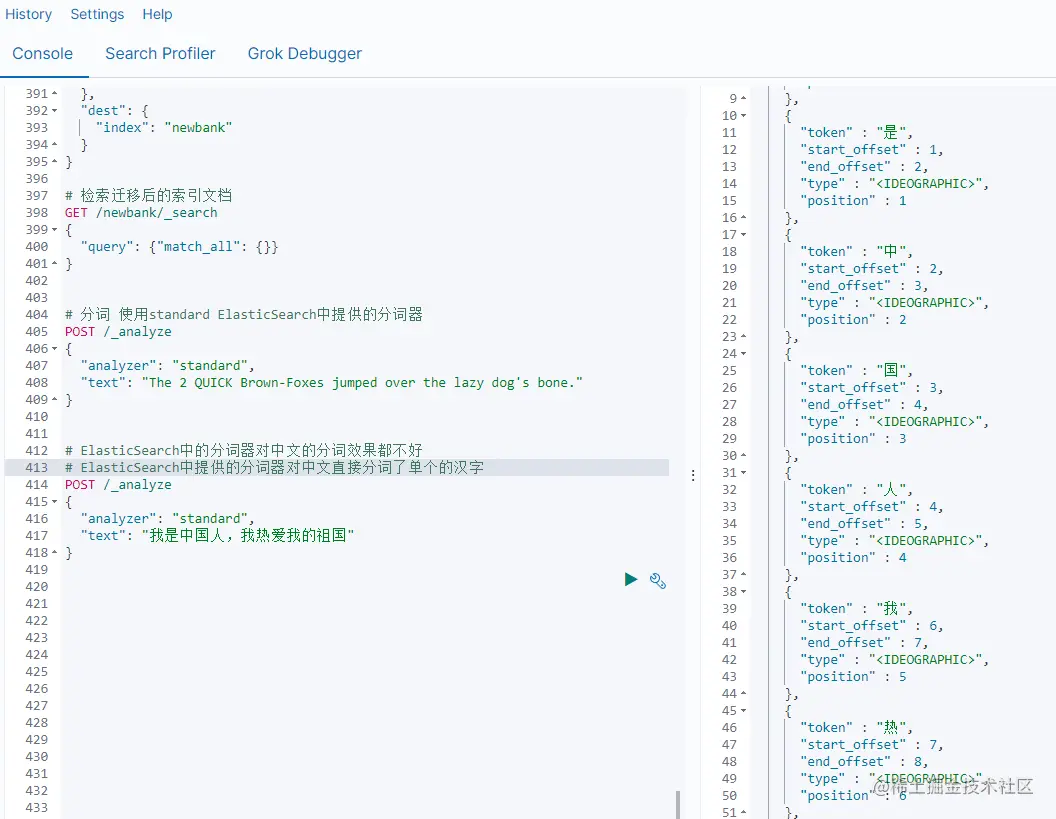Click the match_all query line 400
Image resolution: width=1056 pixels, height=819 pixels.
179,247
